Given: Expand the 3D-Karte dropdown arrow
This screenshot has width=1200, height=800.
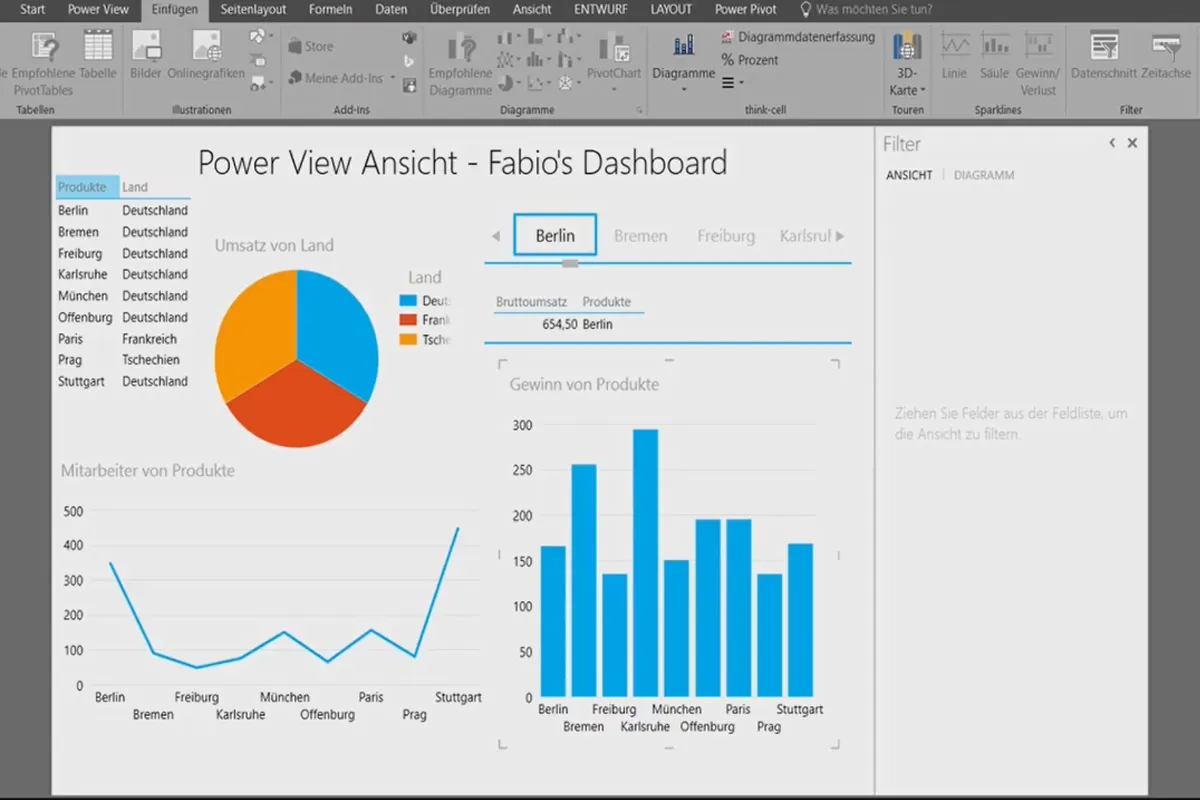Looking at the screenshot, I should click(x=923, y=90).
